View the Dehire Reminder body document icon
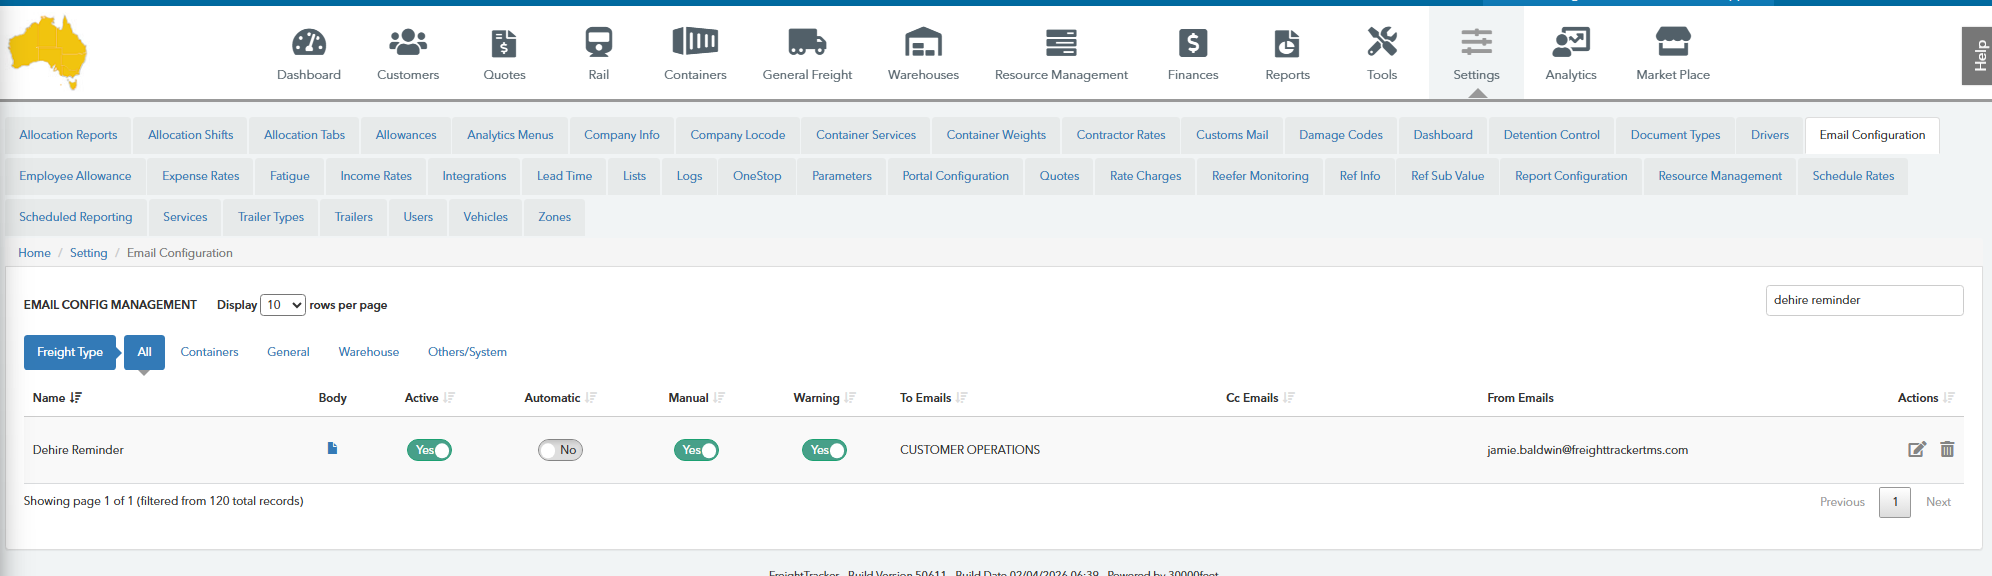Image resolution: width=1992 pixels, height=576 pixels. click(x=332, y=449)
